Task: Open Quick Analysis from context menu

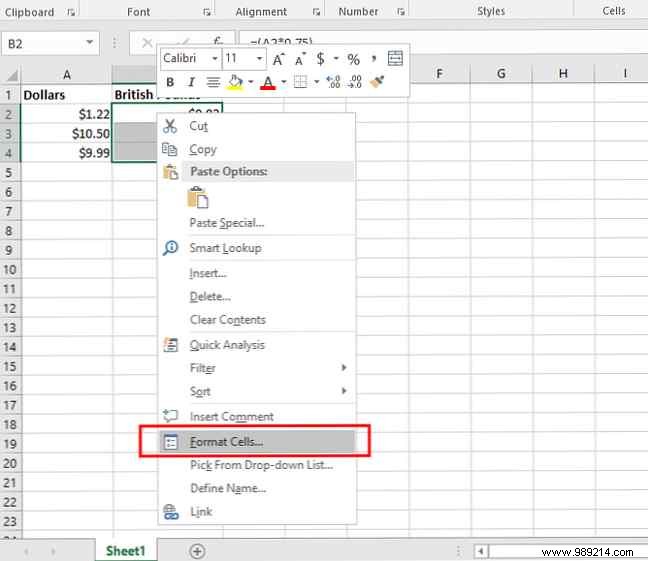Action: [x=257, y=345]
